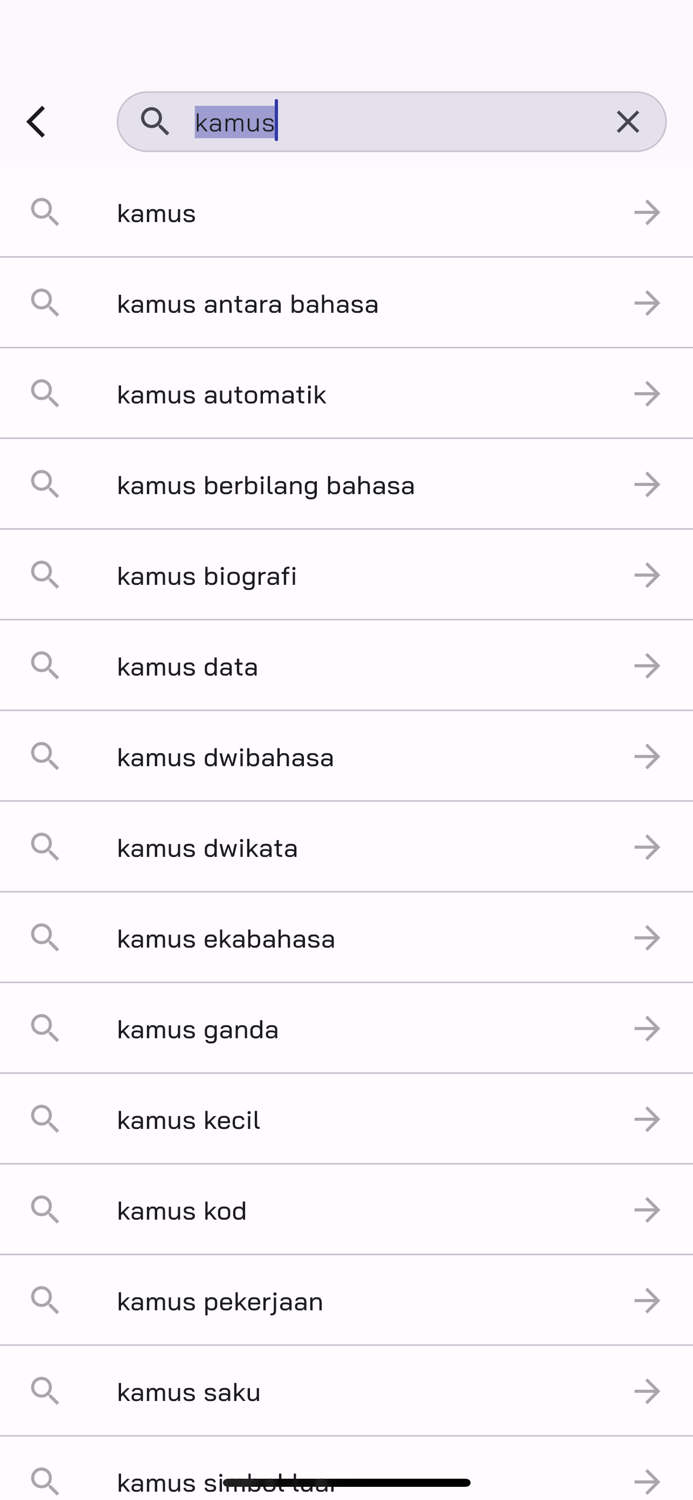Tap the arrow next to kamus automatik
The width and height of the screenshot is (693, 1500).
click(x=647, y=394)
